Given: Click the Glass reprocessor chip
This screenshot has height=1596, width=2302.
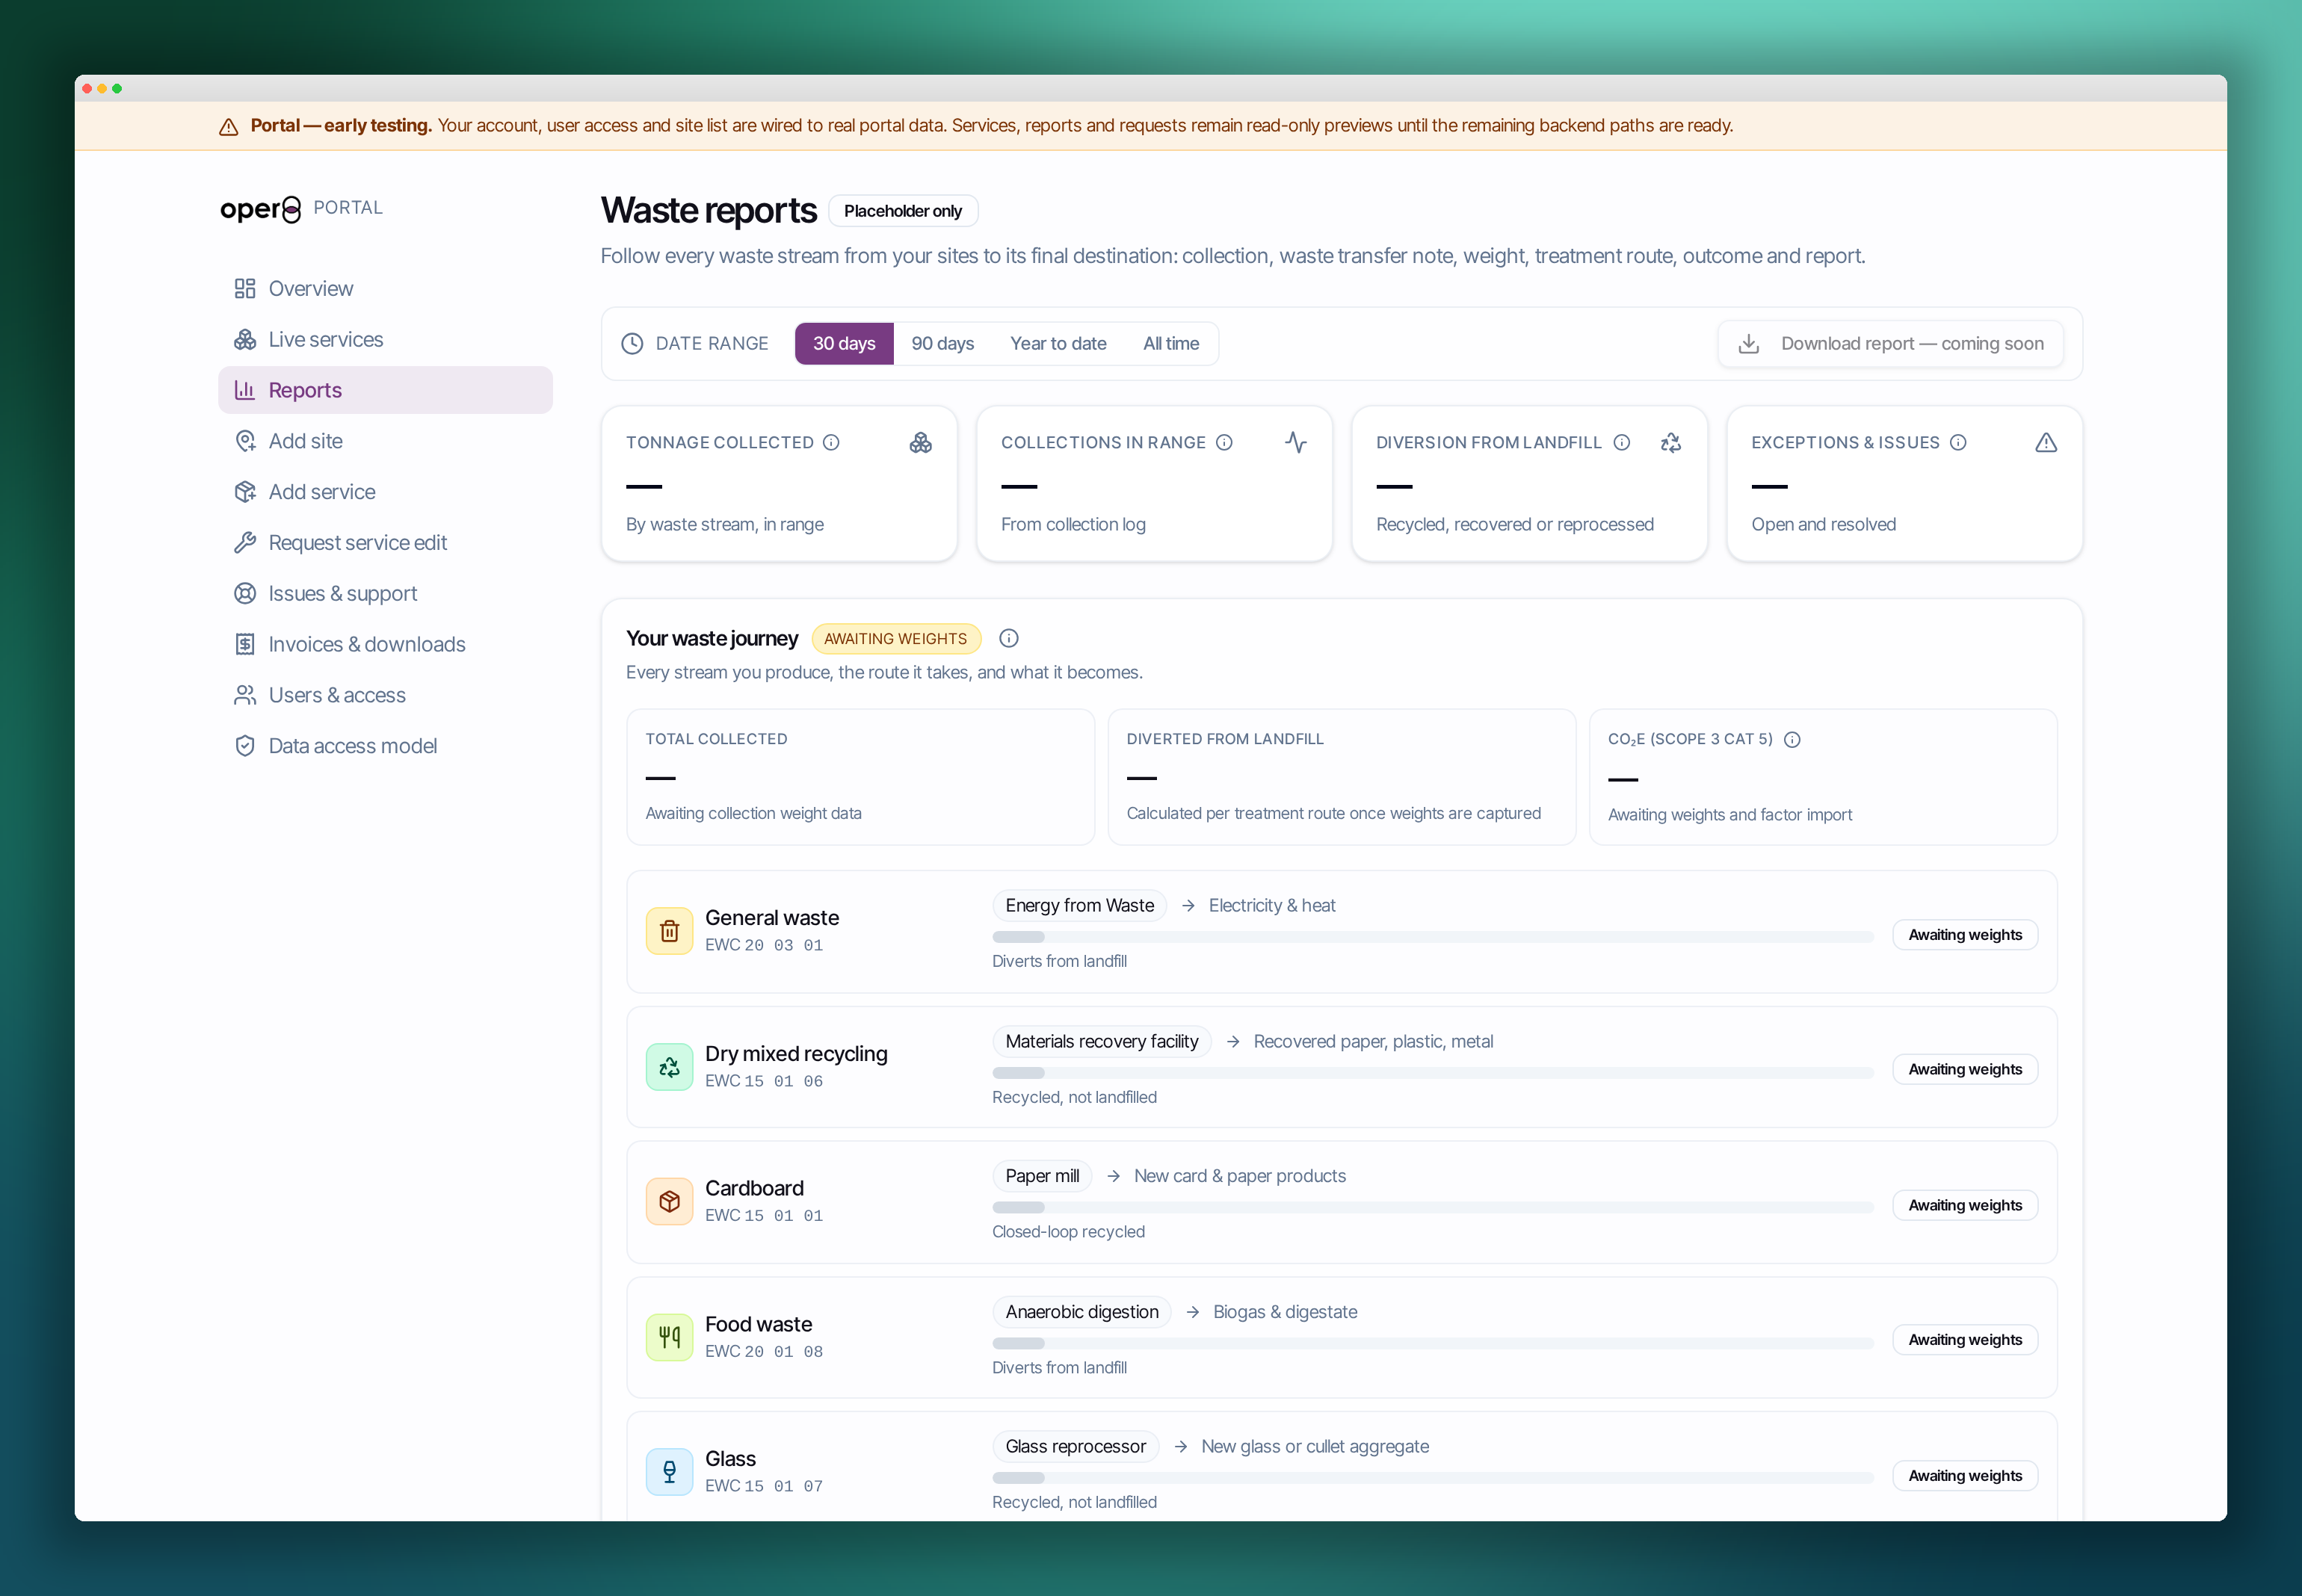Looking at the screenshot, I should coord(1075,1447).
